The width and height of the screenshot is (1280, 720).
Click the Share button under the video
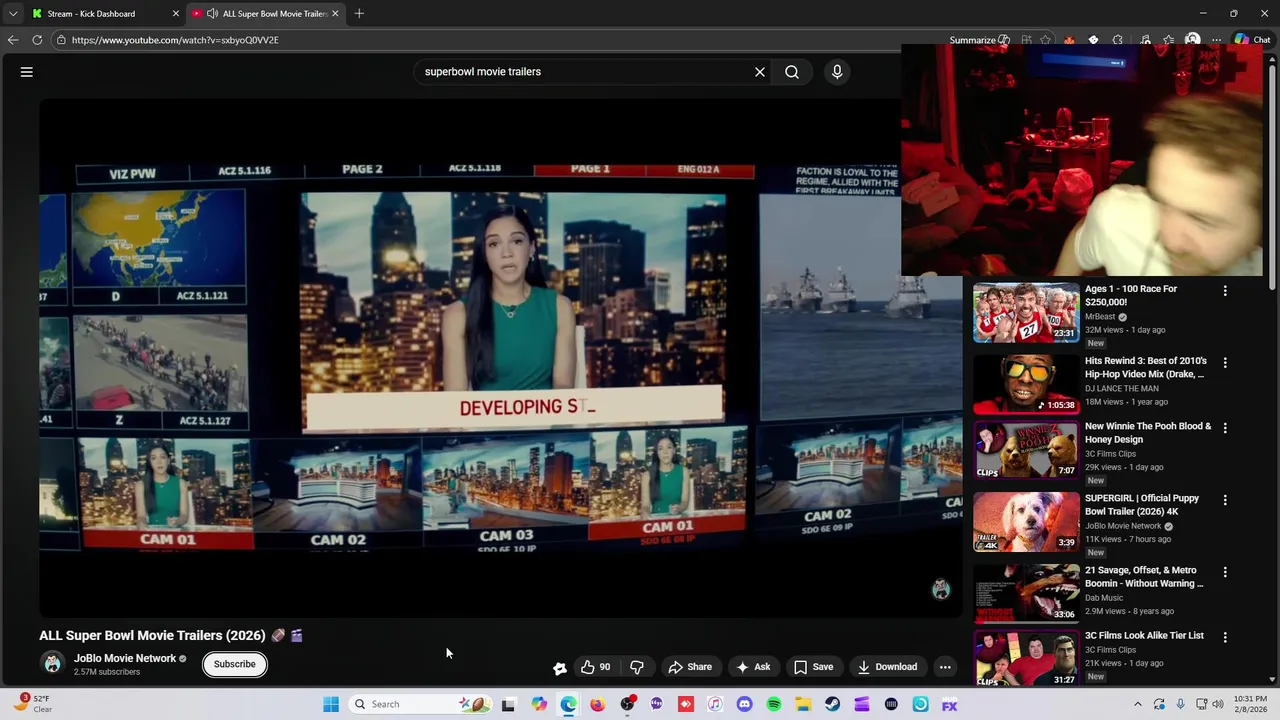(x=690, y=667)
